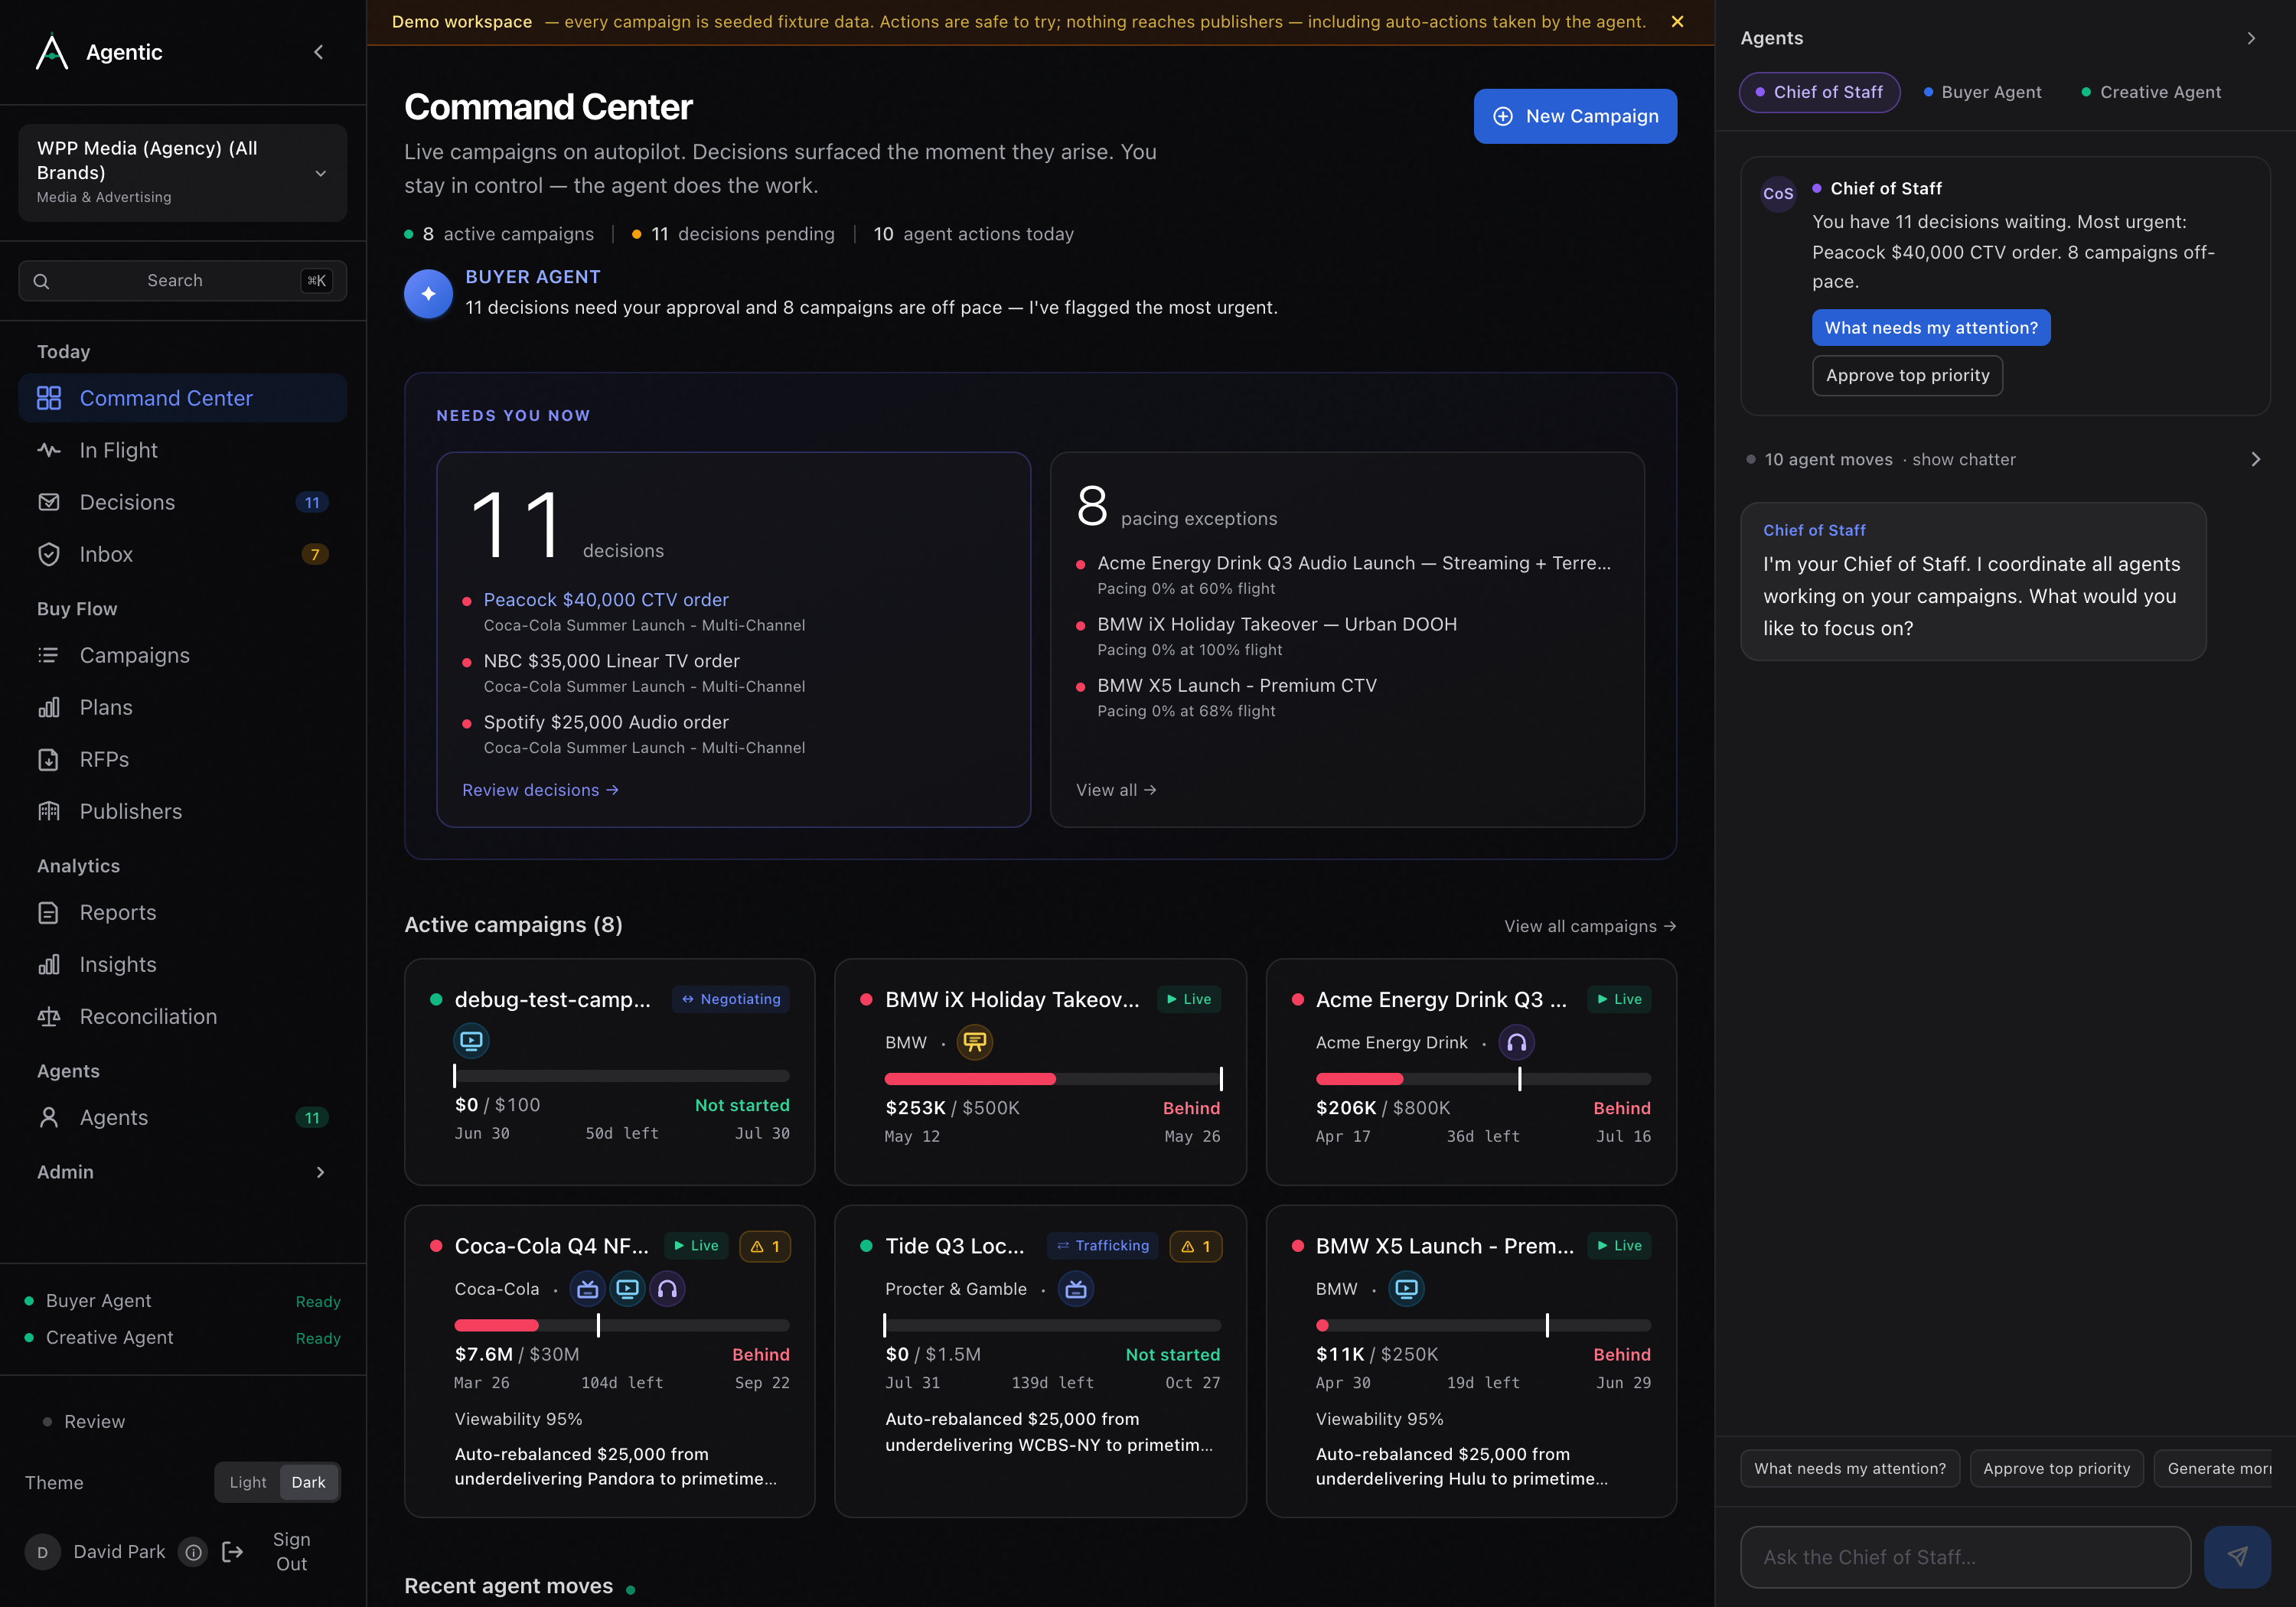Select the Creative Agent tab
The width and height of the screenshot is (2296, 1607).
(2151, 92)
